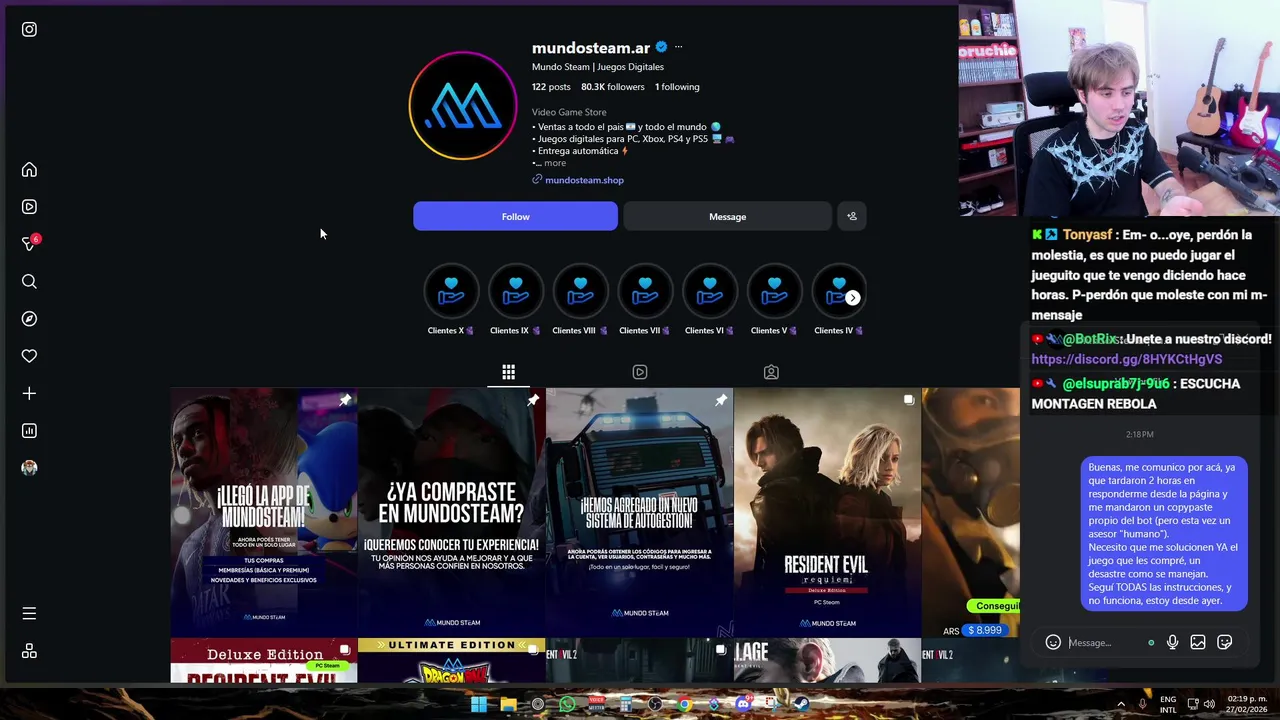The height and width of the screenshot is (720, 1280).
Task: Attach an image to the message
Action: tap(1198, 643)
